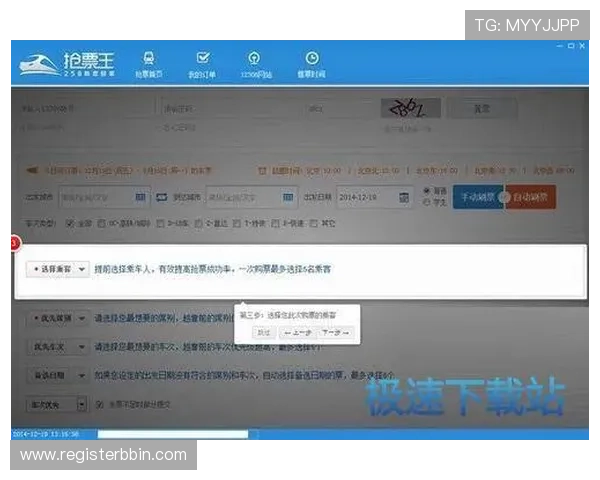Image resolution: width=600 pixels, height=480 pixels.
Task: Click the arrival city input field
Action: point(251,197)
